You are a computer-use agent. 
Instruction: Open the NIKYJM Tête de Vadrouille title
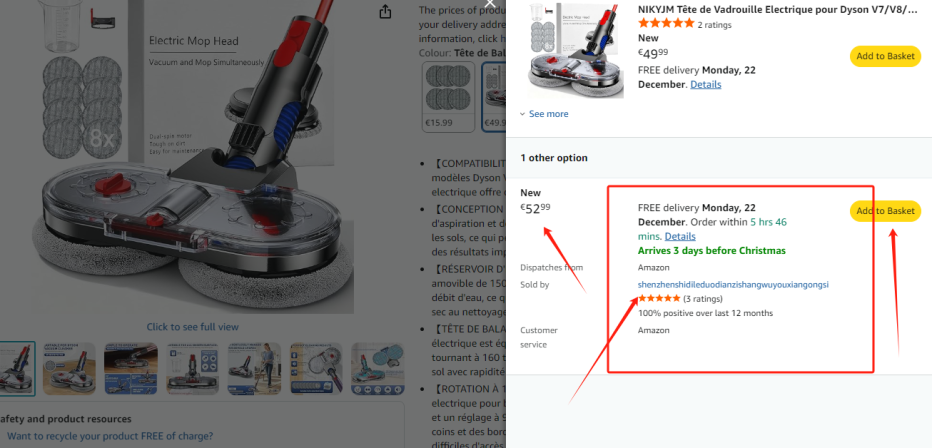tap(777, 10)
